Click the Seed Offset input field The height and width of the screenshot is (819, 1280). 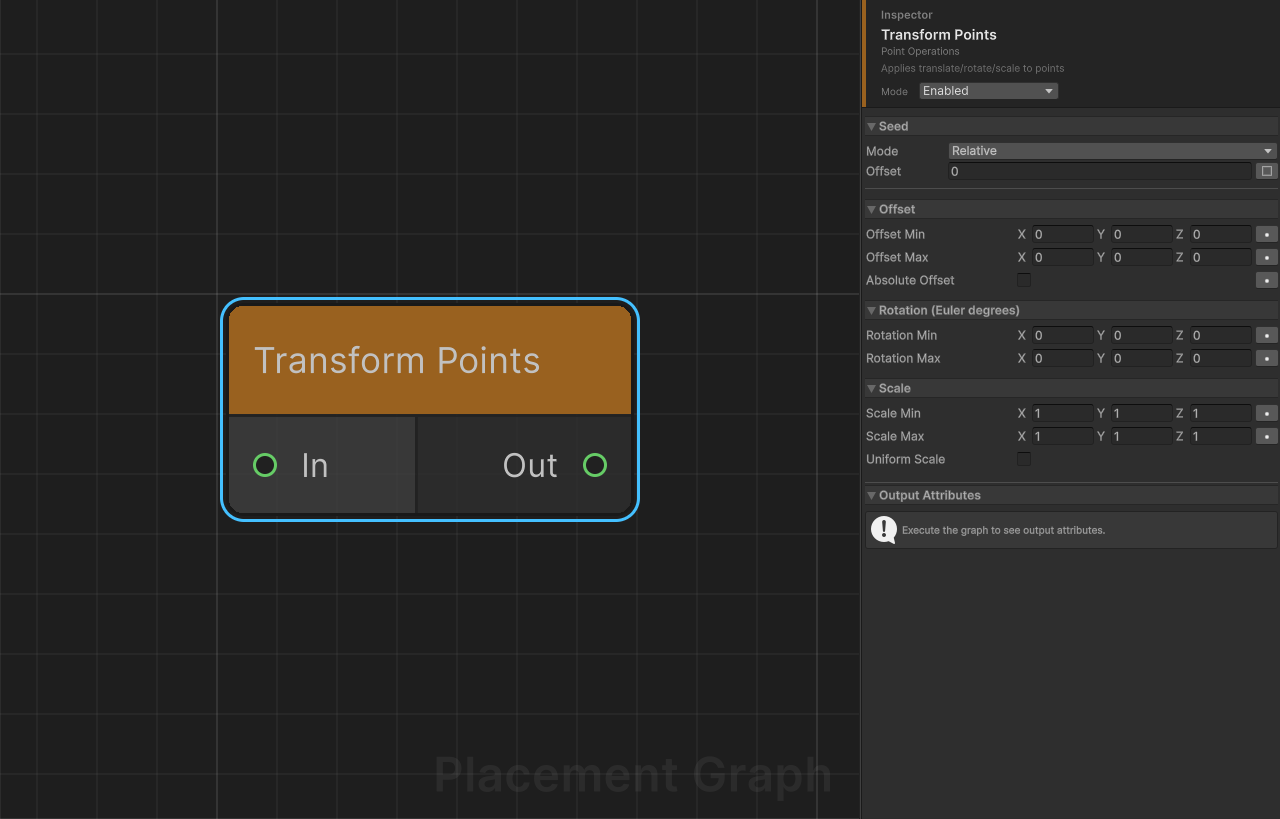click(x=1100, y=171)
